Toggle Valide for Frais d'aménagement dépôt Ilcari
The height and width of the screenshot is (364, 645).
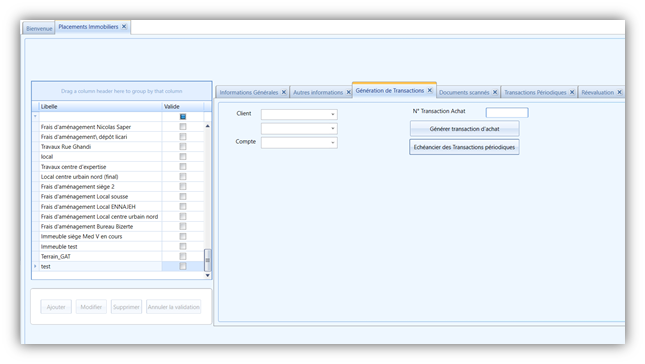(x=183, y=137)
